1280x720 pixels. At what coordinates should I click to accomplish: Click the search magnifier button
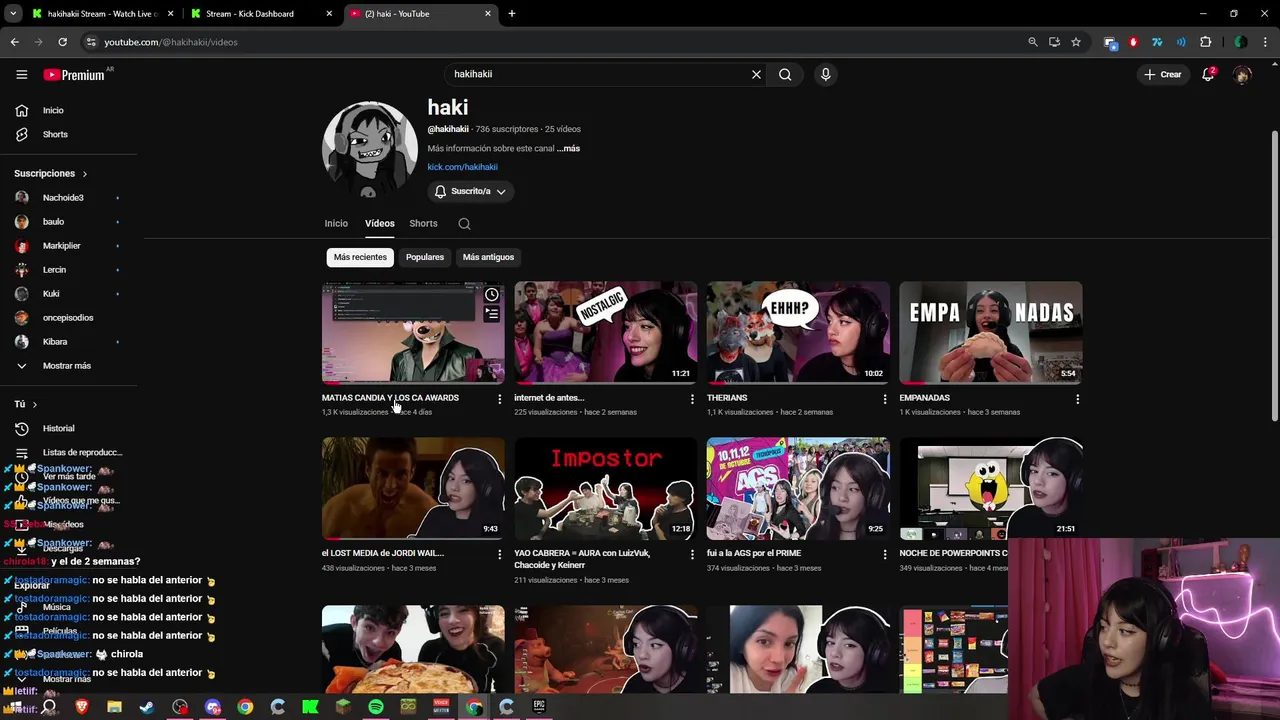(785, 74)
